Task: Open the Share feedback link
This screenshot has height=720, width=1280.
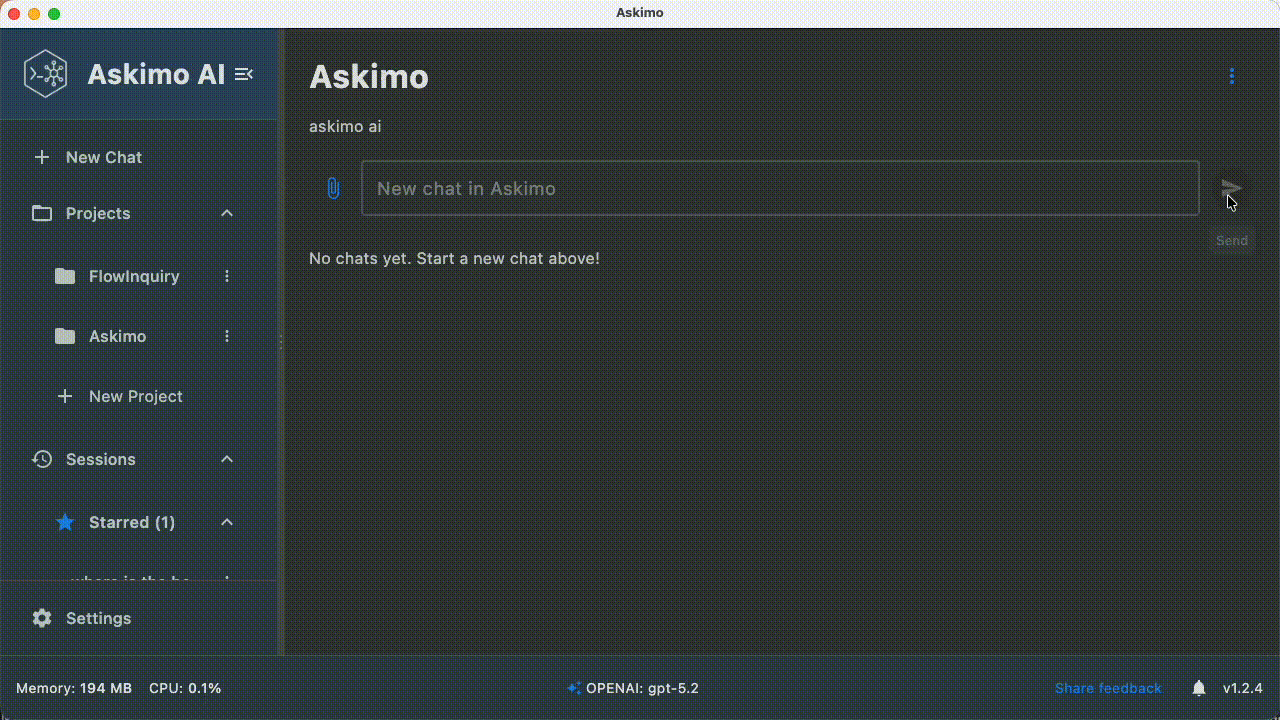Action: 1108,688
